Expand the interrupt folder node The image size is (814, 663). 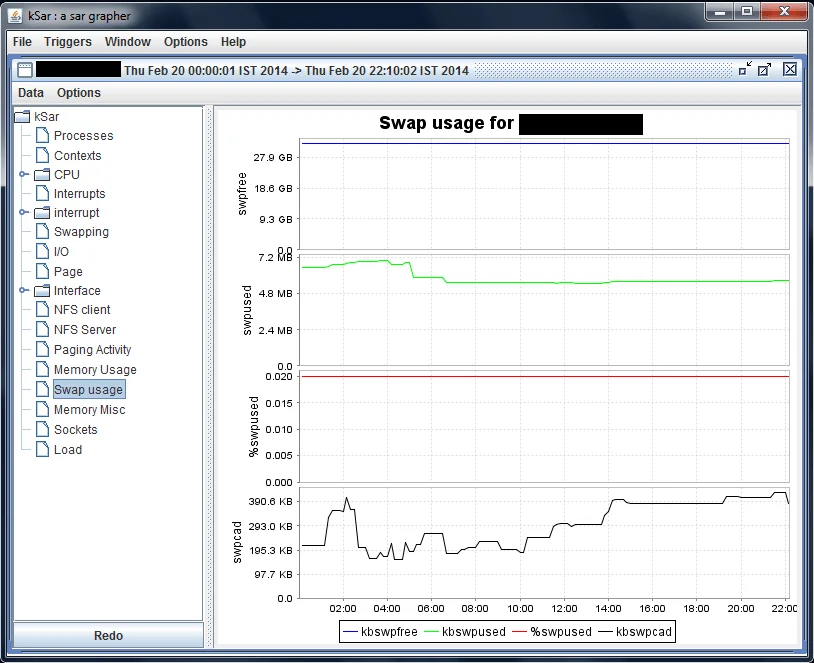tap(23, 213)
